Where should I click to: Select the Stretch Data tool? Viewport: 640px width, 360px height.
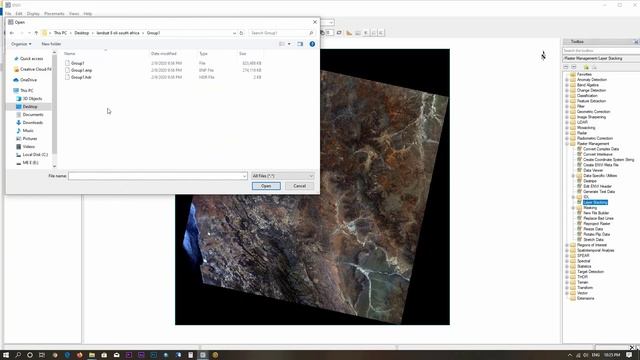point(593,240)
